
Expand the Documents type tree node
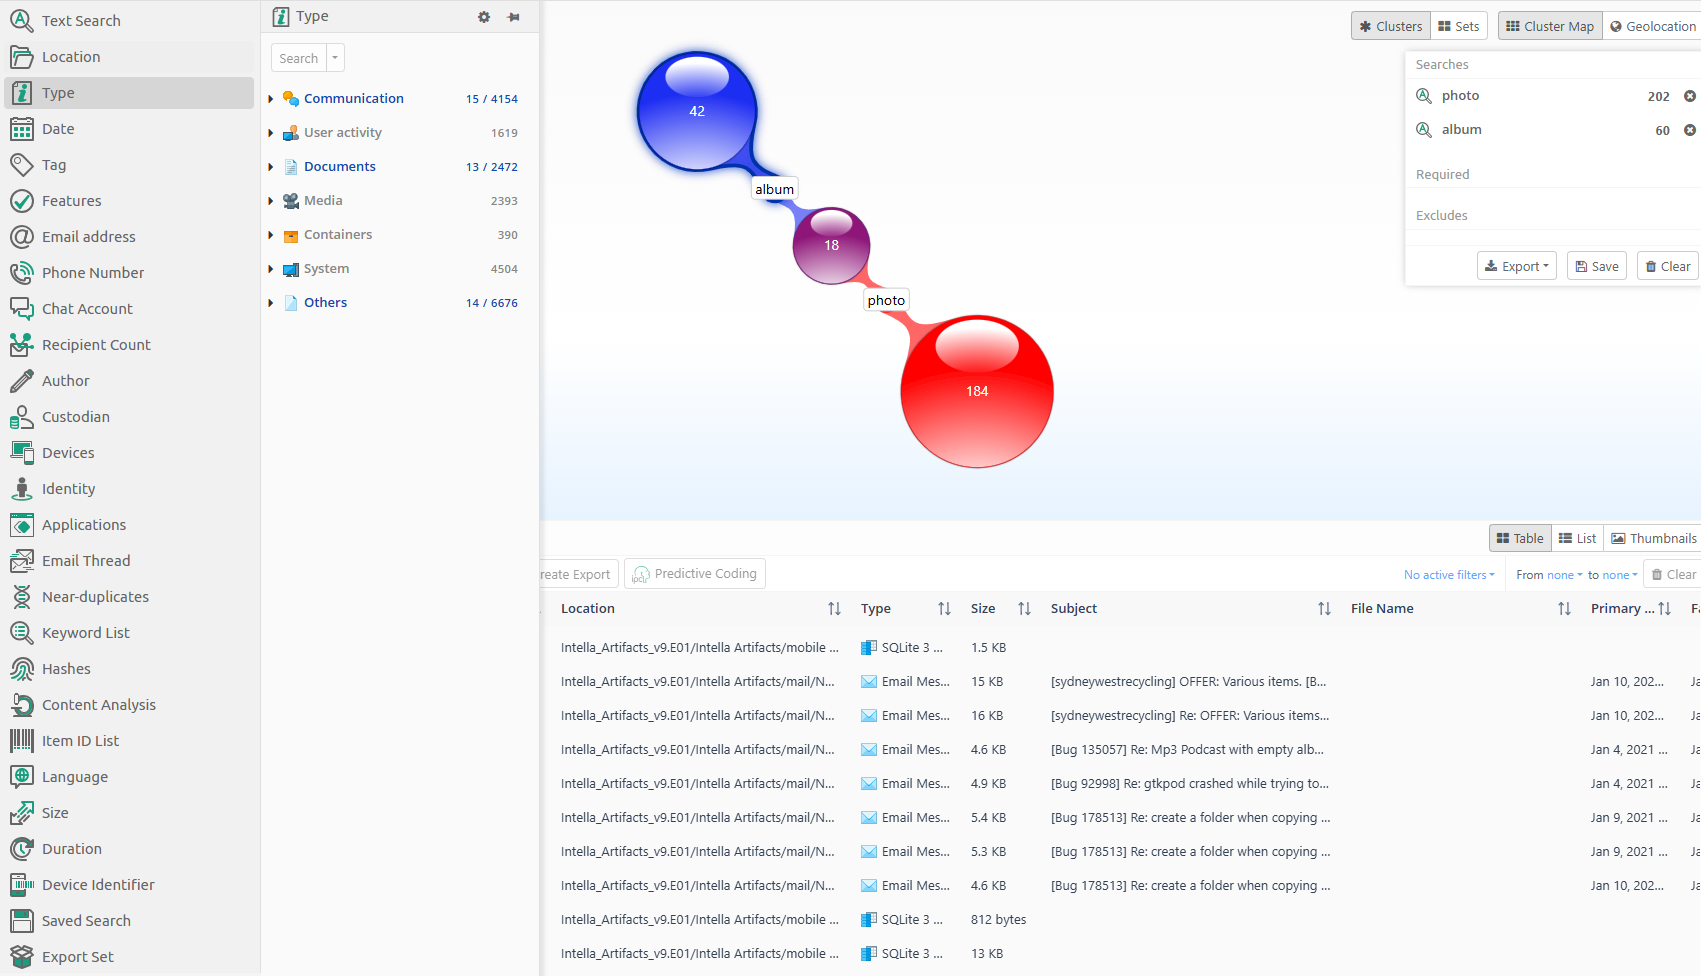[x=271, y=167]
